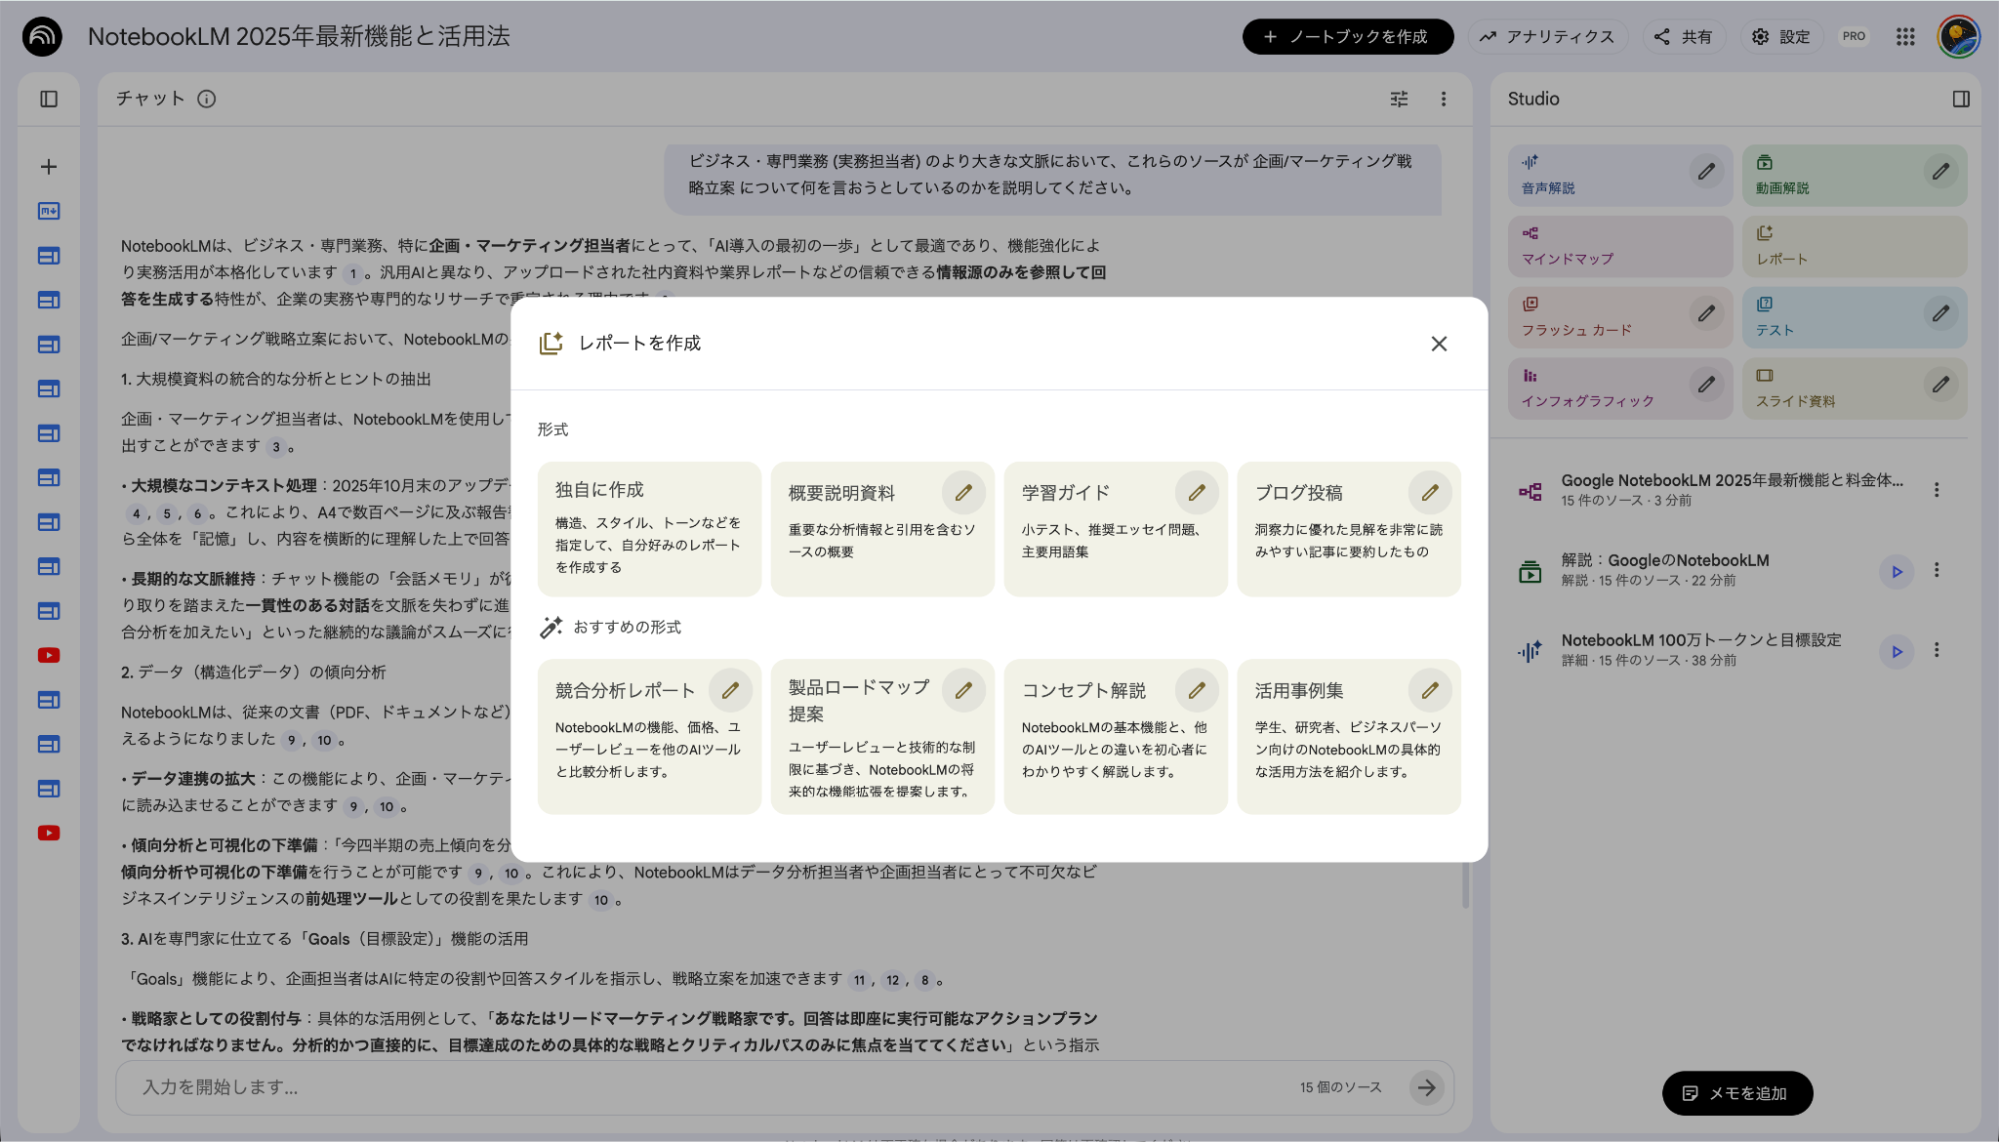Screen dimensions: 1999x1143
Task: Select a YouTube source icon in the sidebar
Action: pos(47,655)
